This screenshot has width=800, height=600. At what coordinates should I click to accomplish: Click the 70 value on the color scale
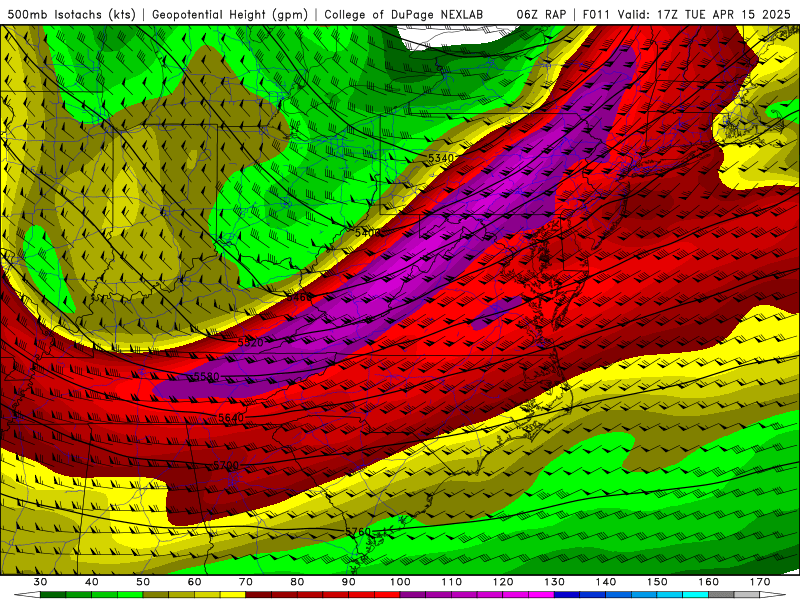[246, 582]
